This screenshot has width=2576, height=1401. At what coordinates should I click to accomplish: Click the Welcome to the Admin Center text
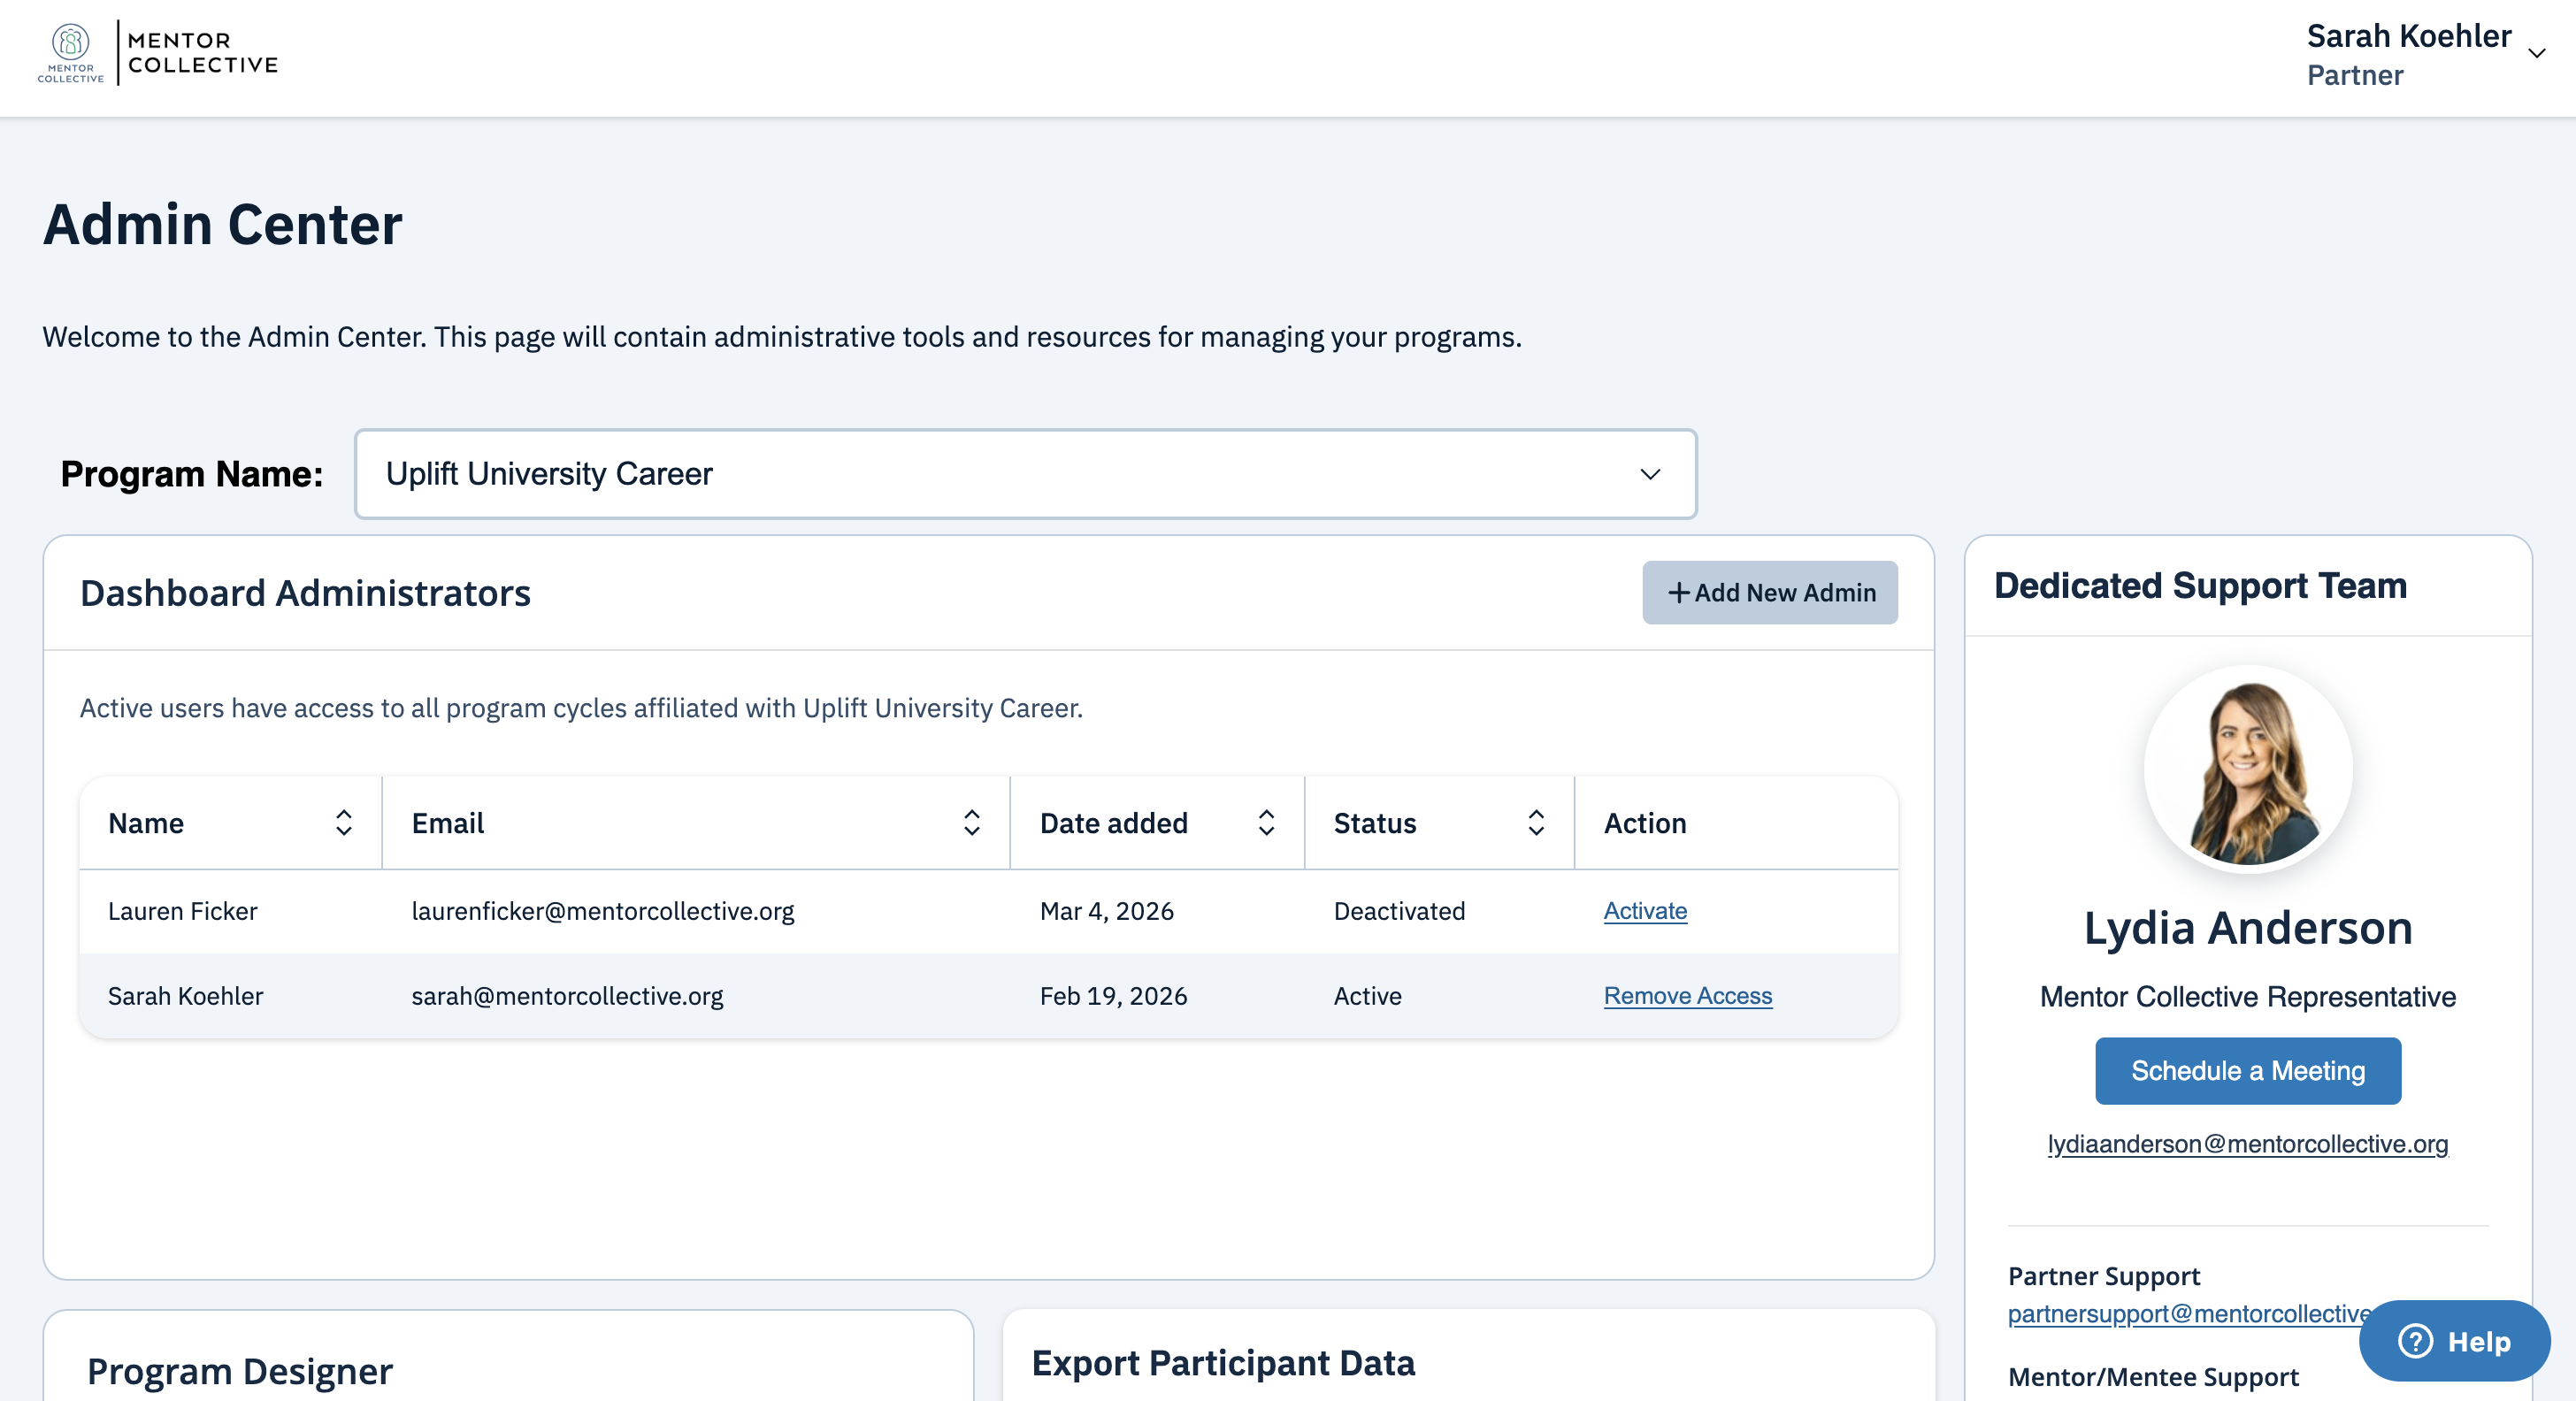tap(782, 337)
